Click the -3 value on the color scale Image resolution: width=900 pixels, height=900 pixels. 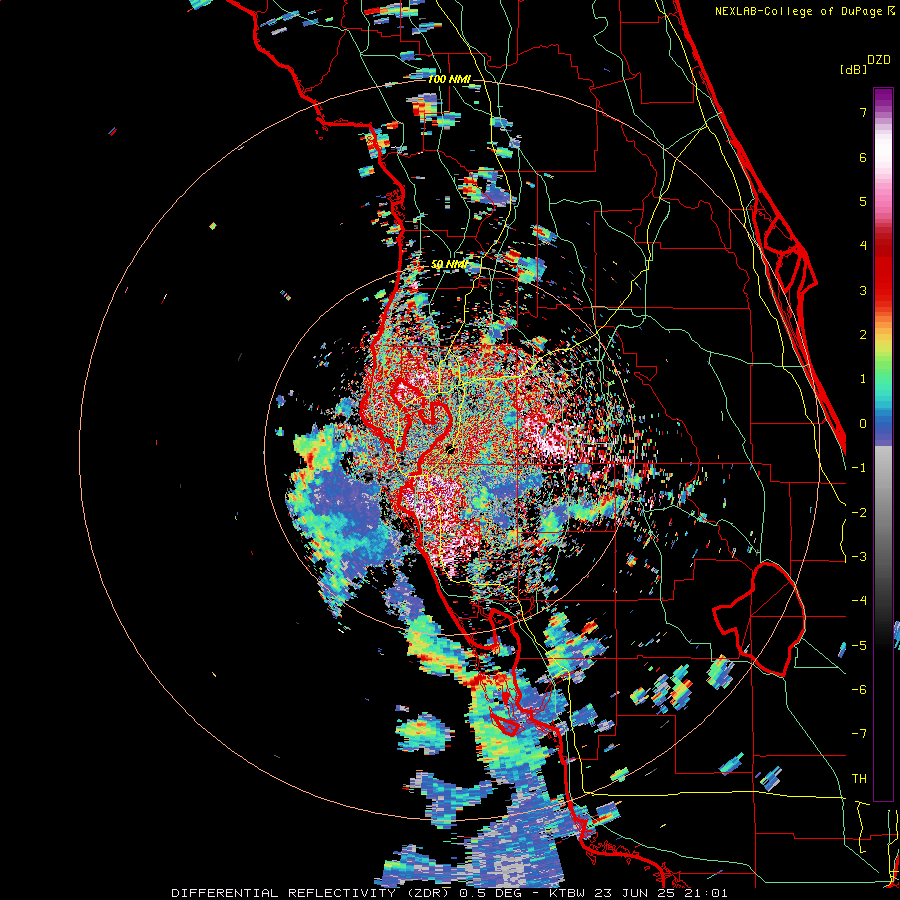coord(859,557)
